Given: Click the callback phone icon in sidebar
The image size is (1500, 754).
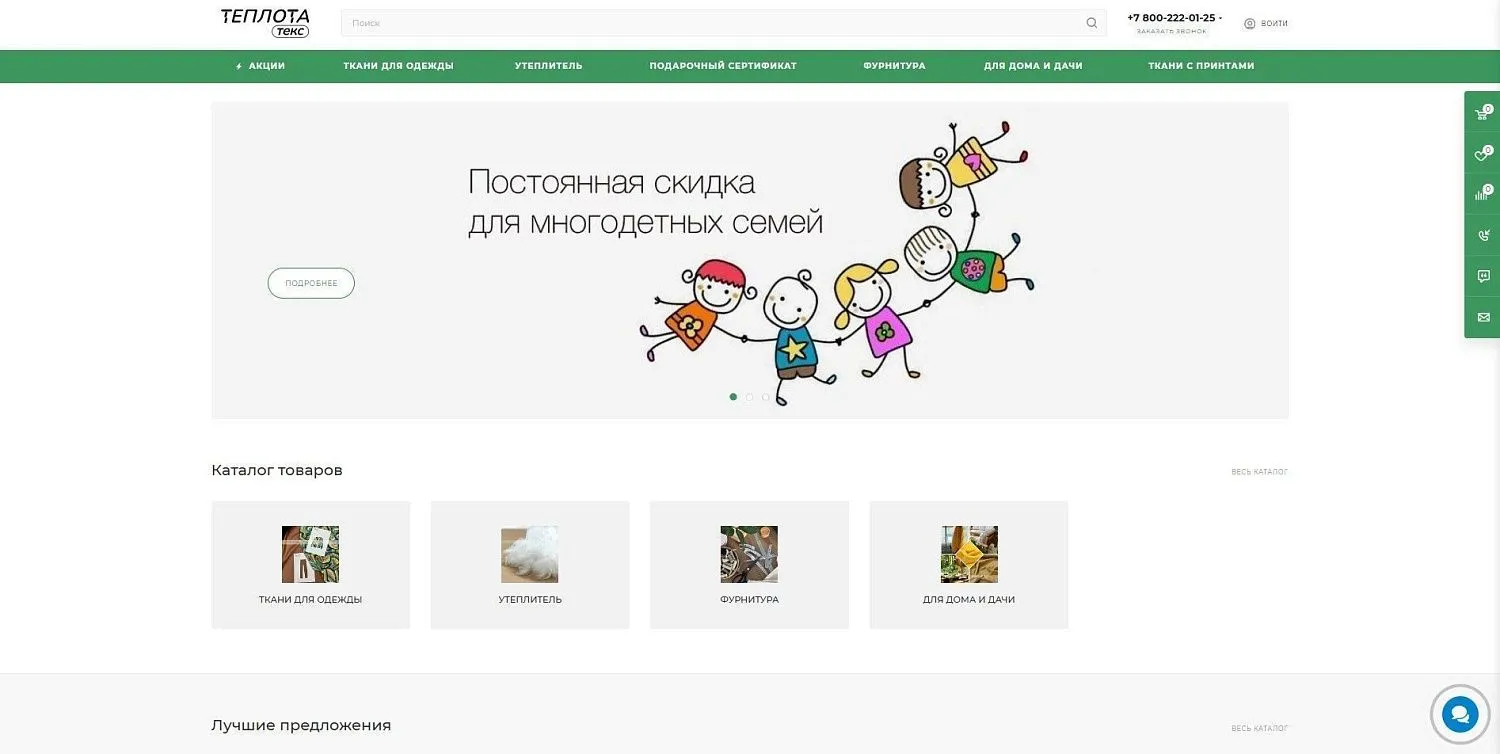Looking at the screenshot, I should [x=1482, y=236].
